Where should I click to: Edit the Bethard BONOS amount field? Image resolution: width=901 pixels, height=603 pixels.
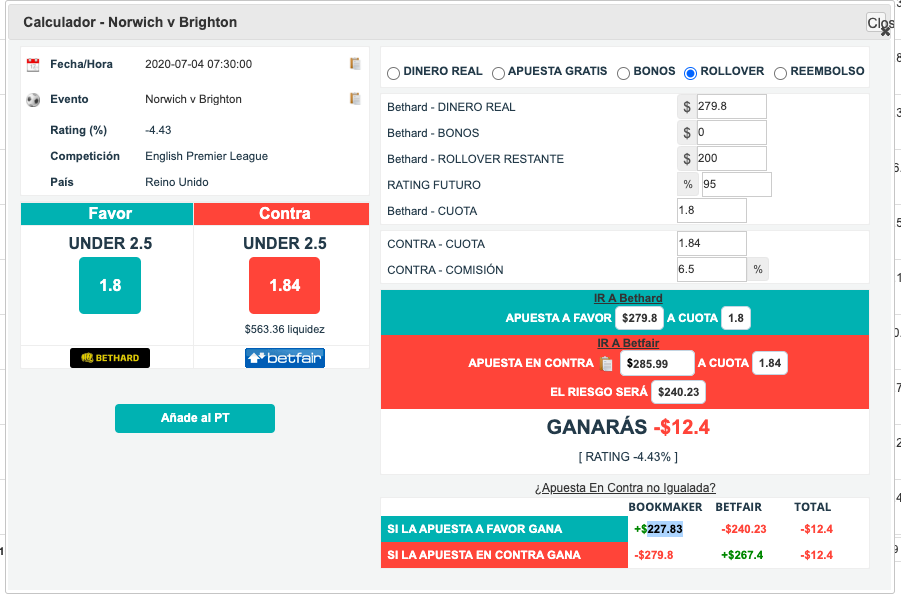pos(731,133)
